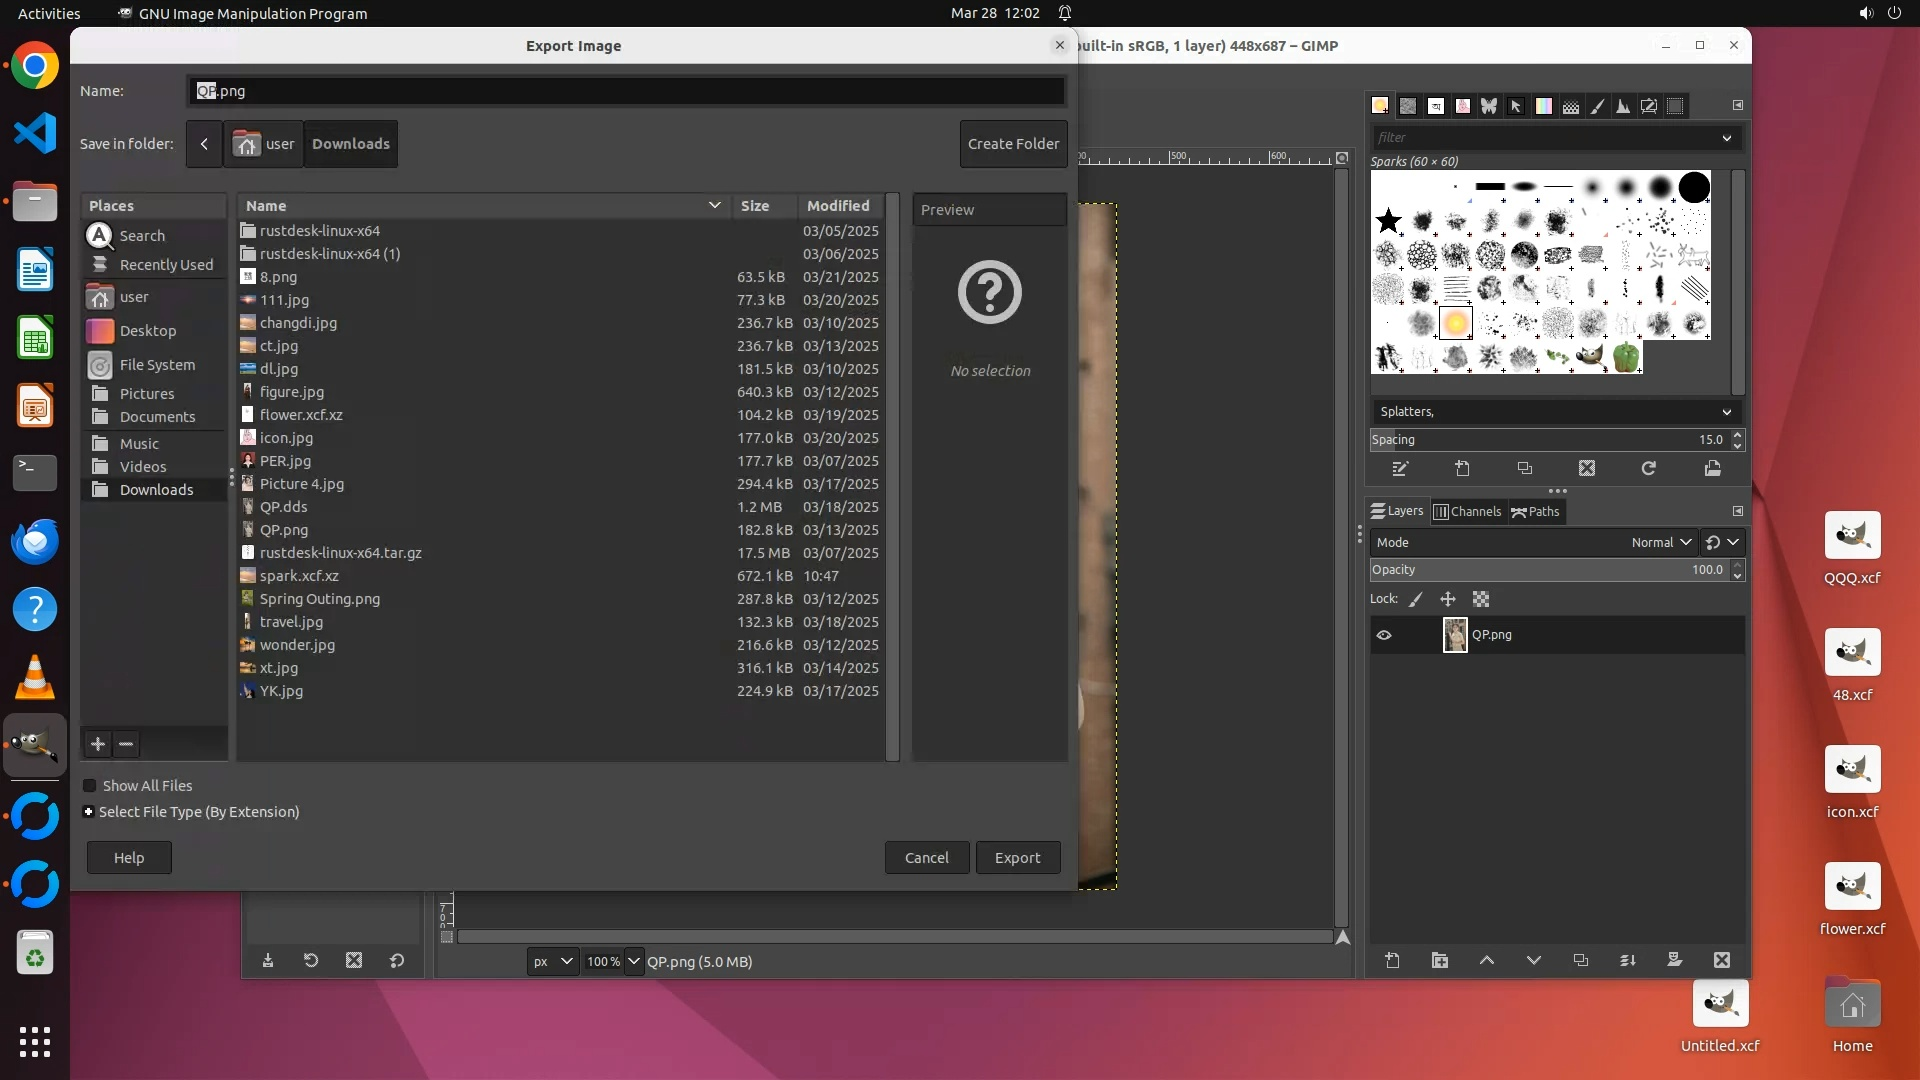Hide the QP.png layer eye icon
The height and width of the screenshot is (1080, 1920).
point(1384,635)
